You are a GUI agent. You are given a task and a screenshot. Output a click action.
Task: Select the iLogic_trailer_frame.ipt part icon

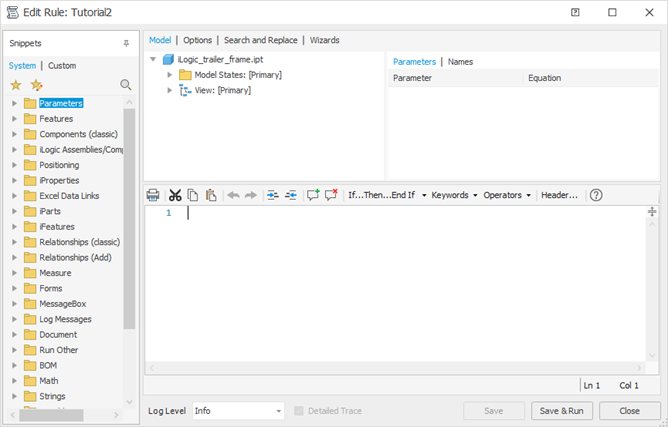(x=168, y=60)
